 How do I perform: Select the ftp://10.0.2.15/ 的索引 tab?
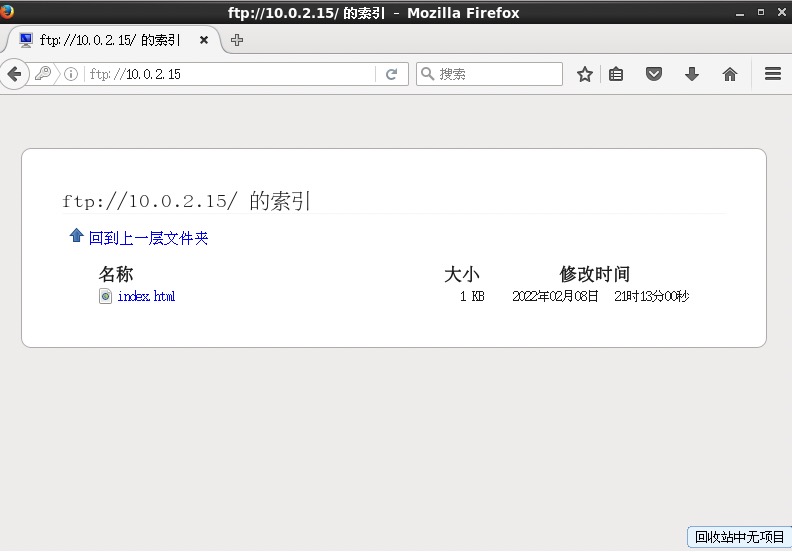click(x=112, y=40)
